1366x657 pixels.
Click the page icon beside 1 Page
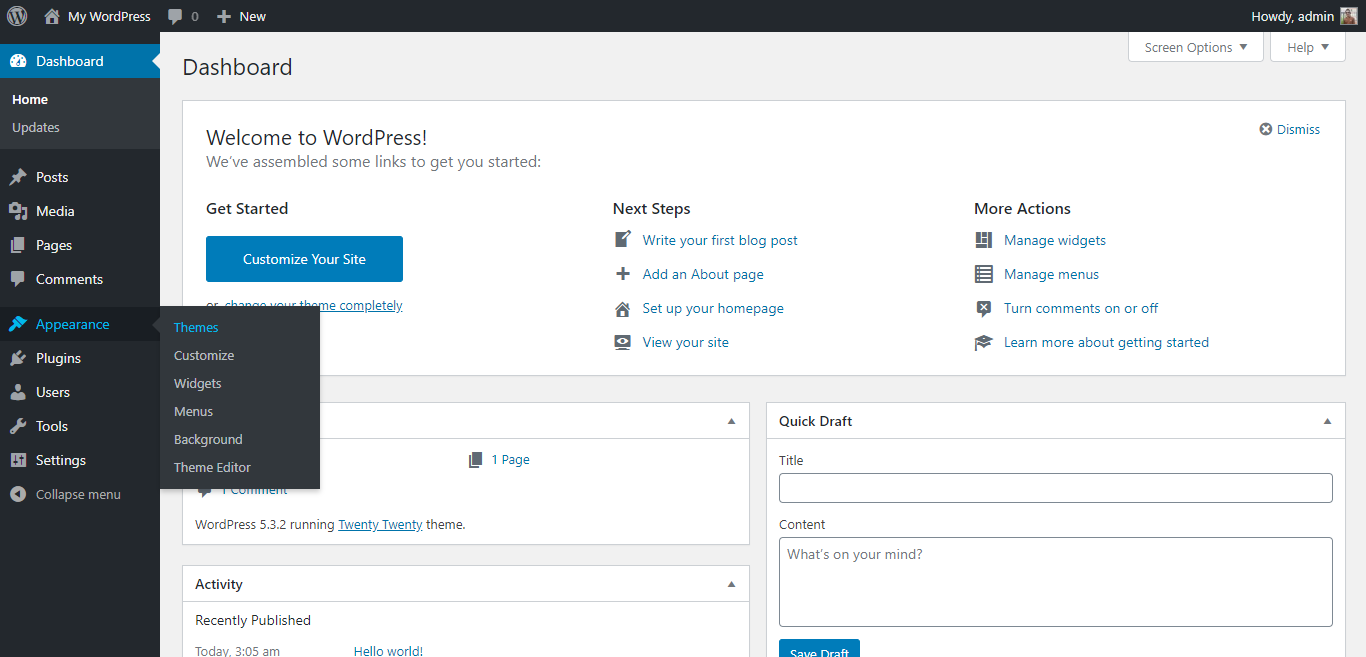[x=475, y=460]
